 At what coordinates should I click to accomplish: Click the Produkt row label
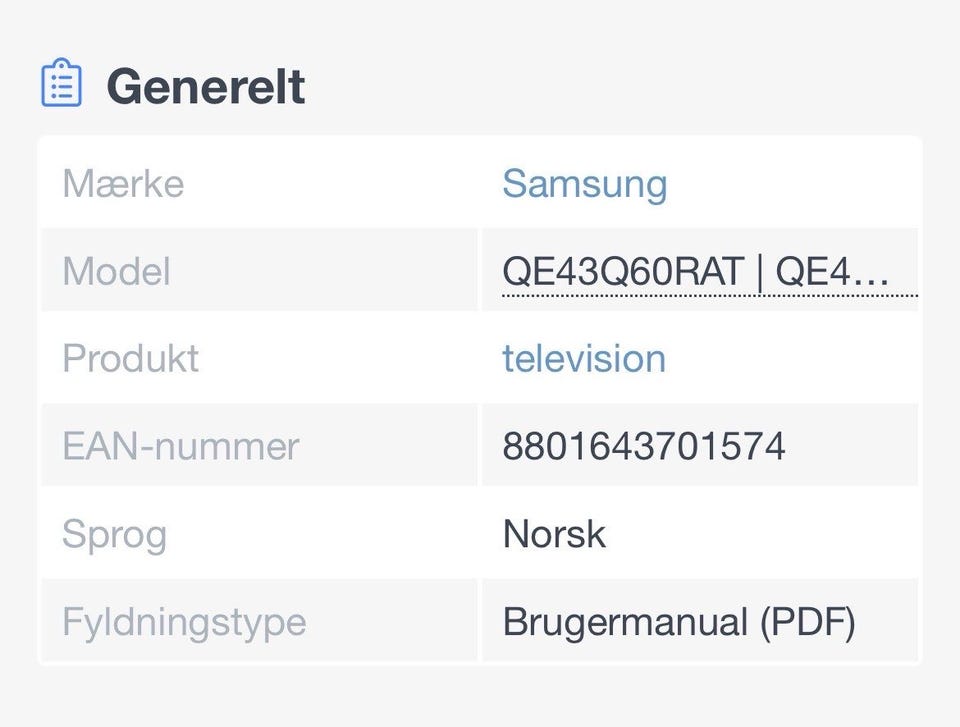coord(130,358)
